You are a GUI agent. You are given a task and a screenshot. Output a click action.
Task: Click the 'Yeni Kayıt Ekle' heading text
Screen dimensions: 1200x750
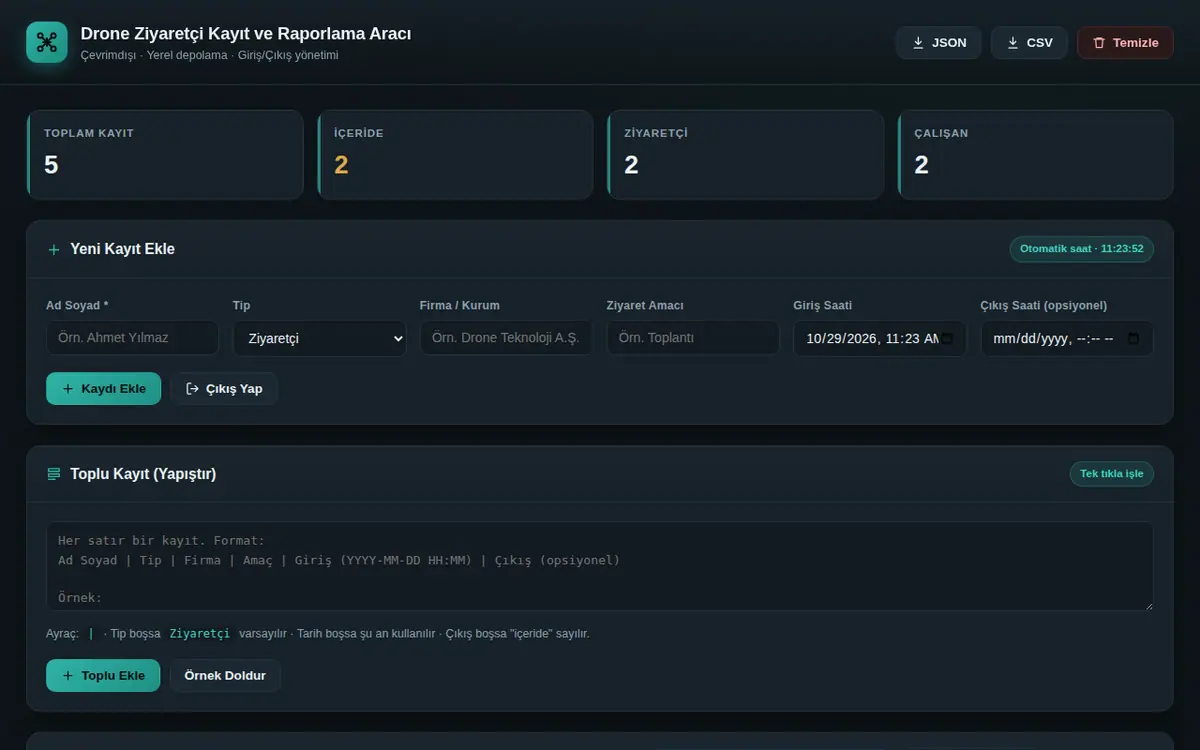pos(122,249)
